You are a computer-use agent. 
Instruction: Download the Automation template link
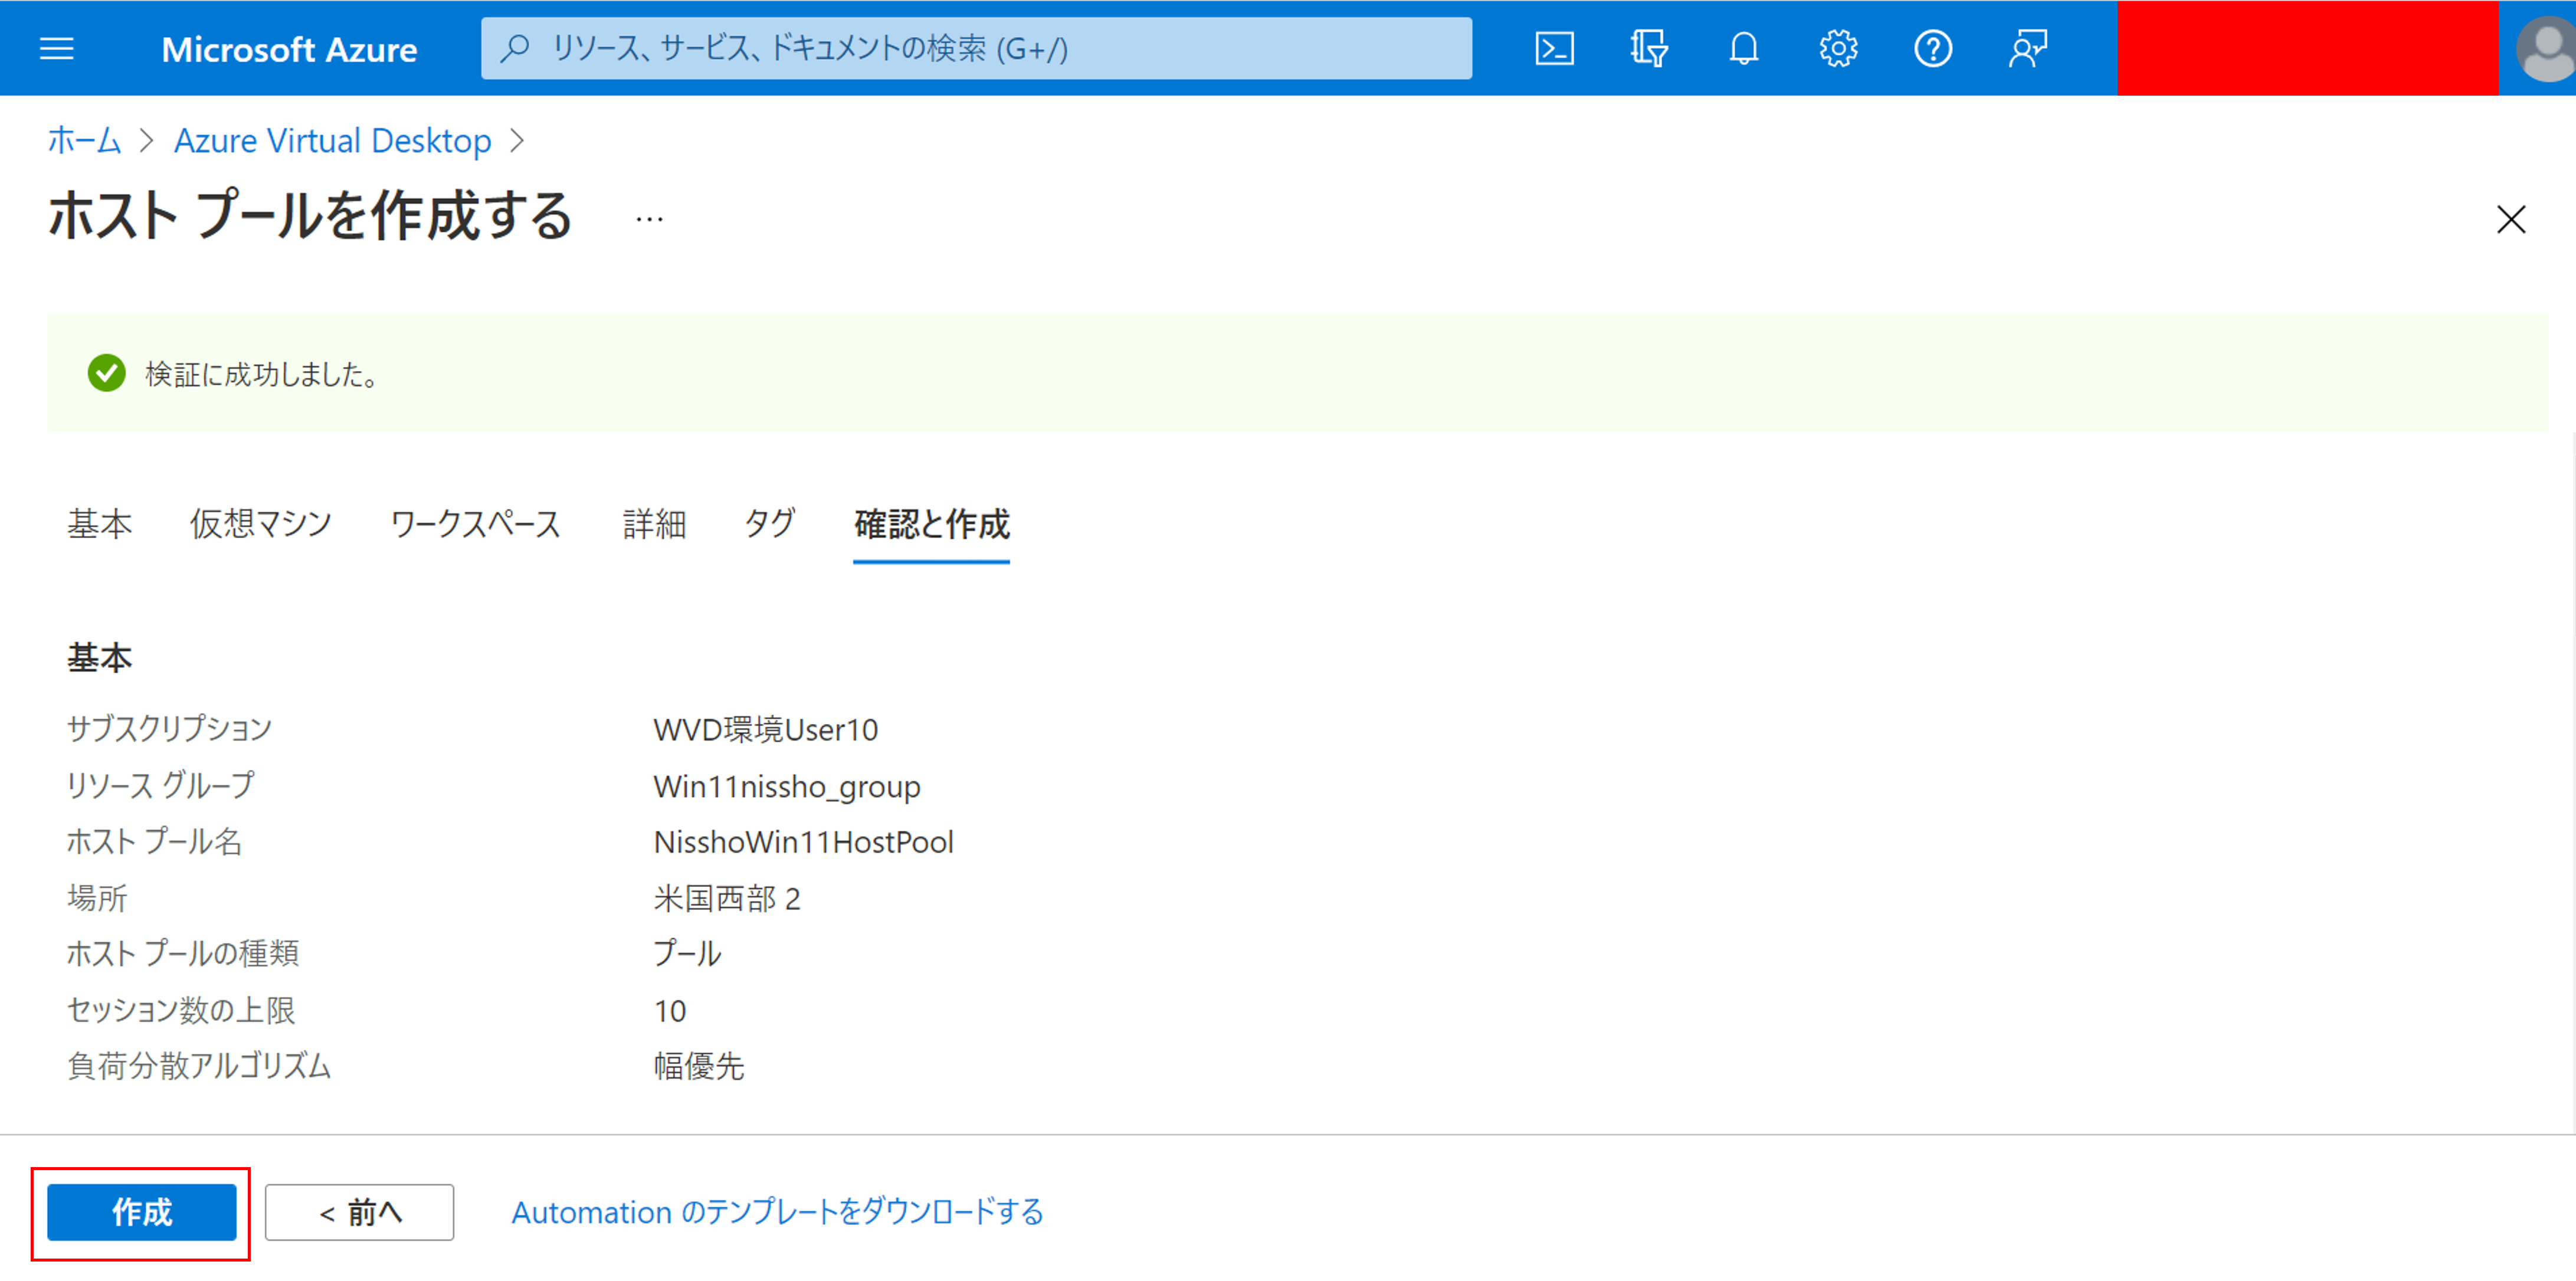pos(777,1212)
